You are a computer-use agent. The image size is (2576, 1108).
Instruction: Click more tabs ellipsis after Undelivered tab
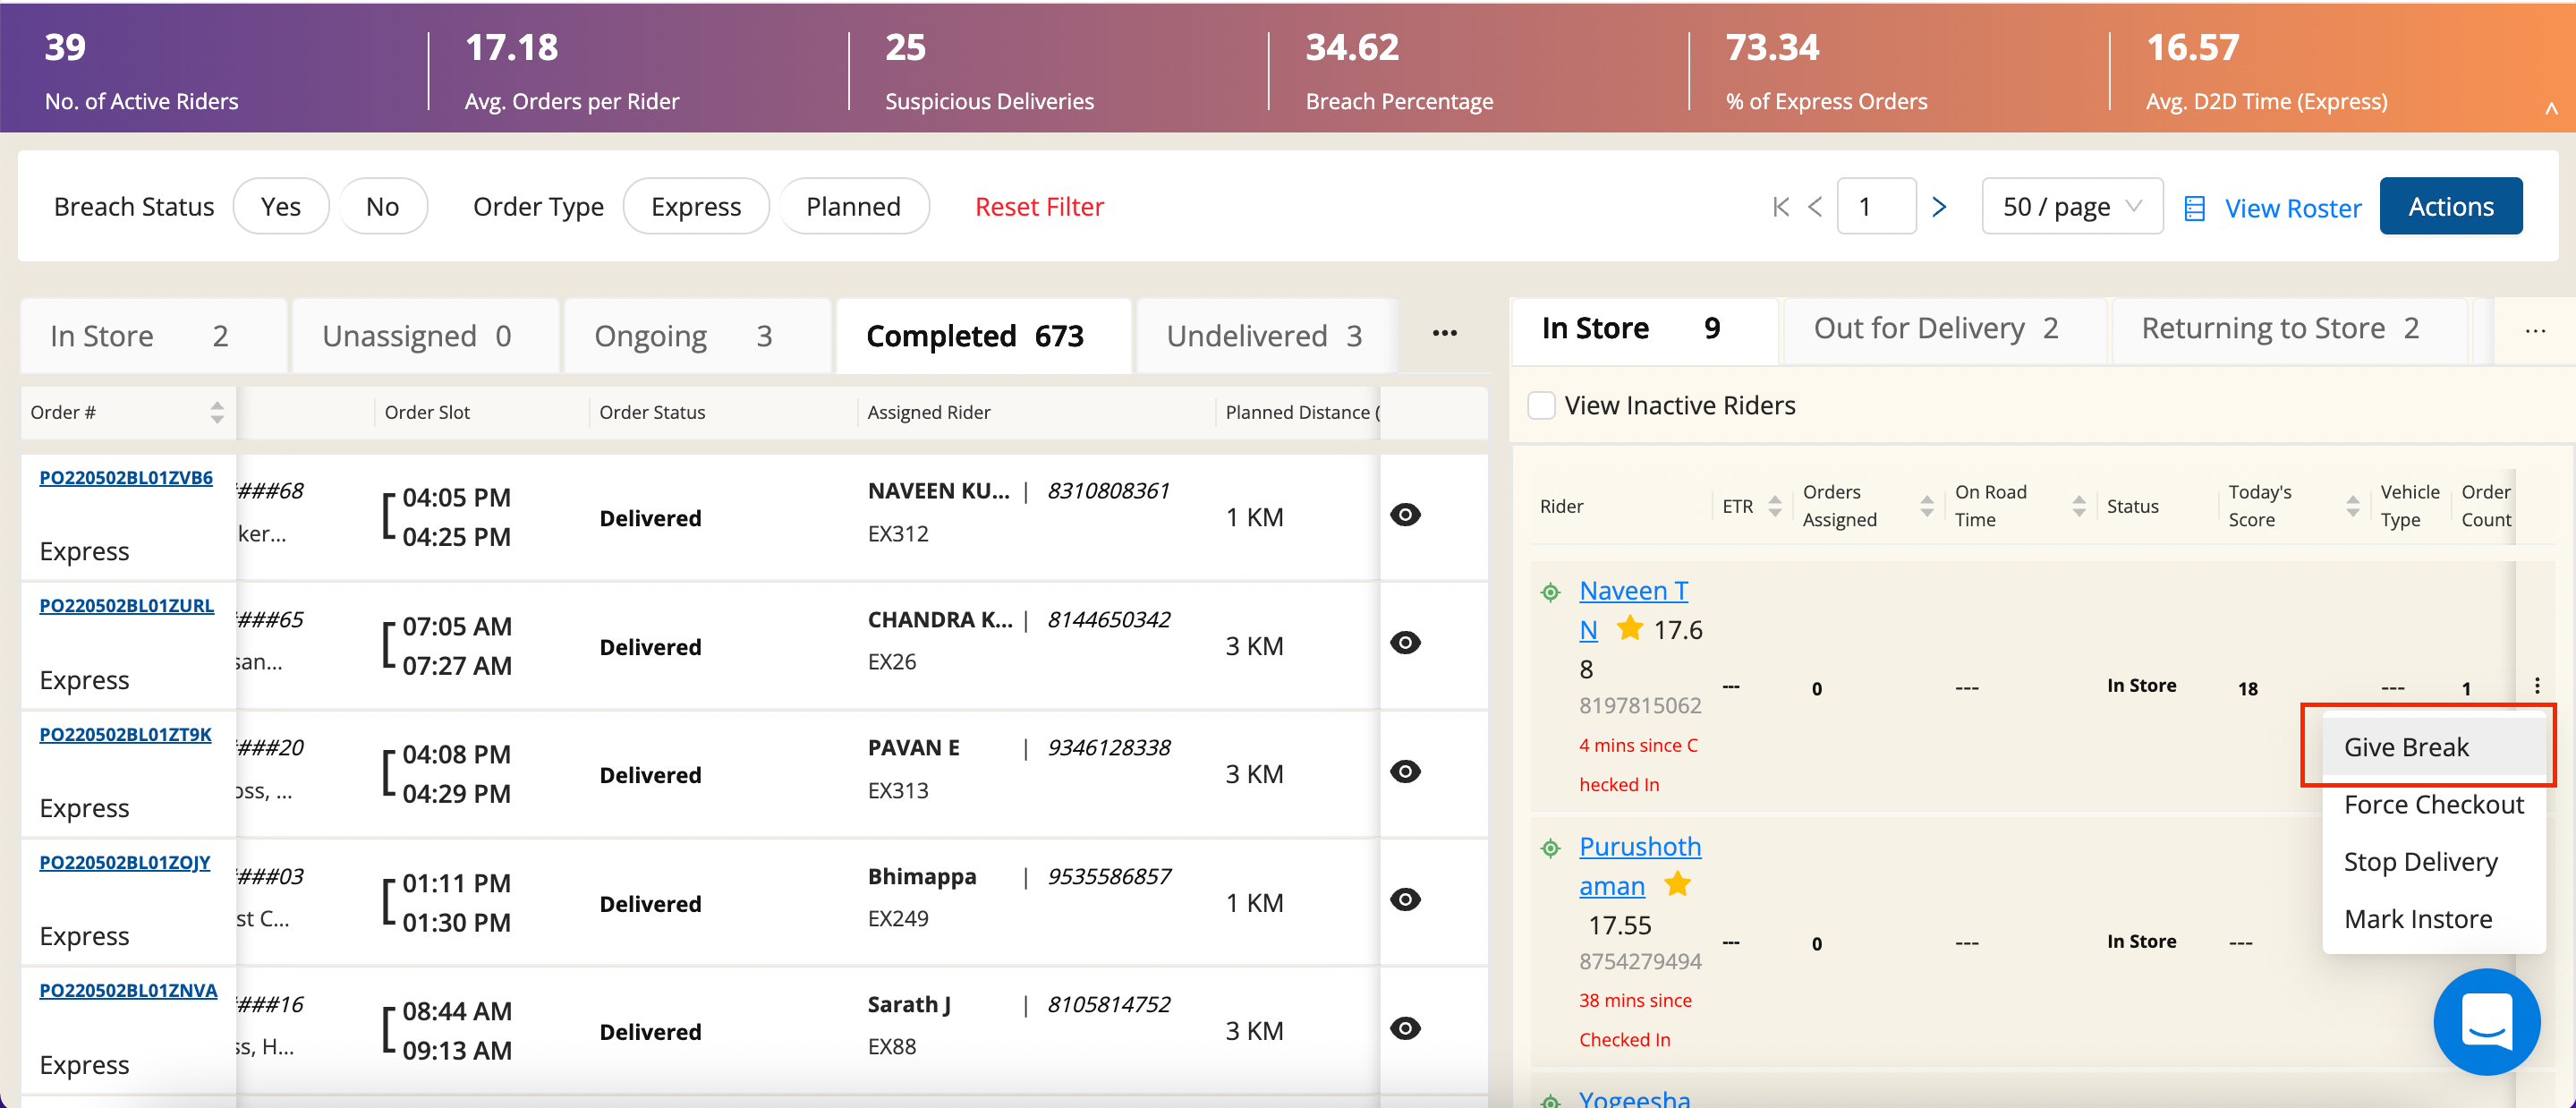coord(1444,334)
